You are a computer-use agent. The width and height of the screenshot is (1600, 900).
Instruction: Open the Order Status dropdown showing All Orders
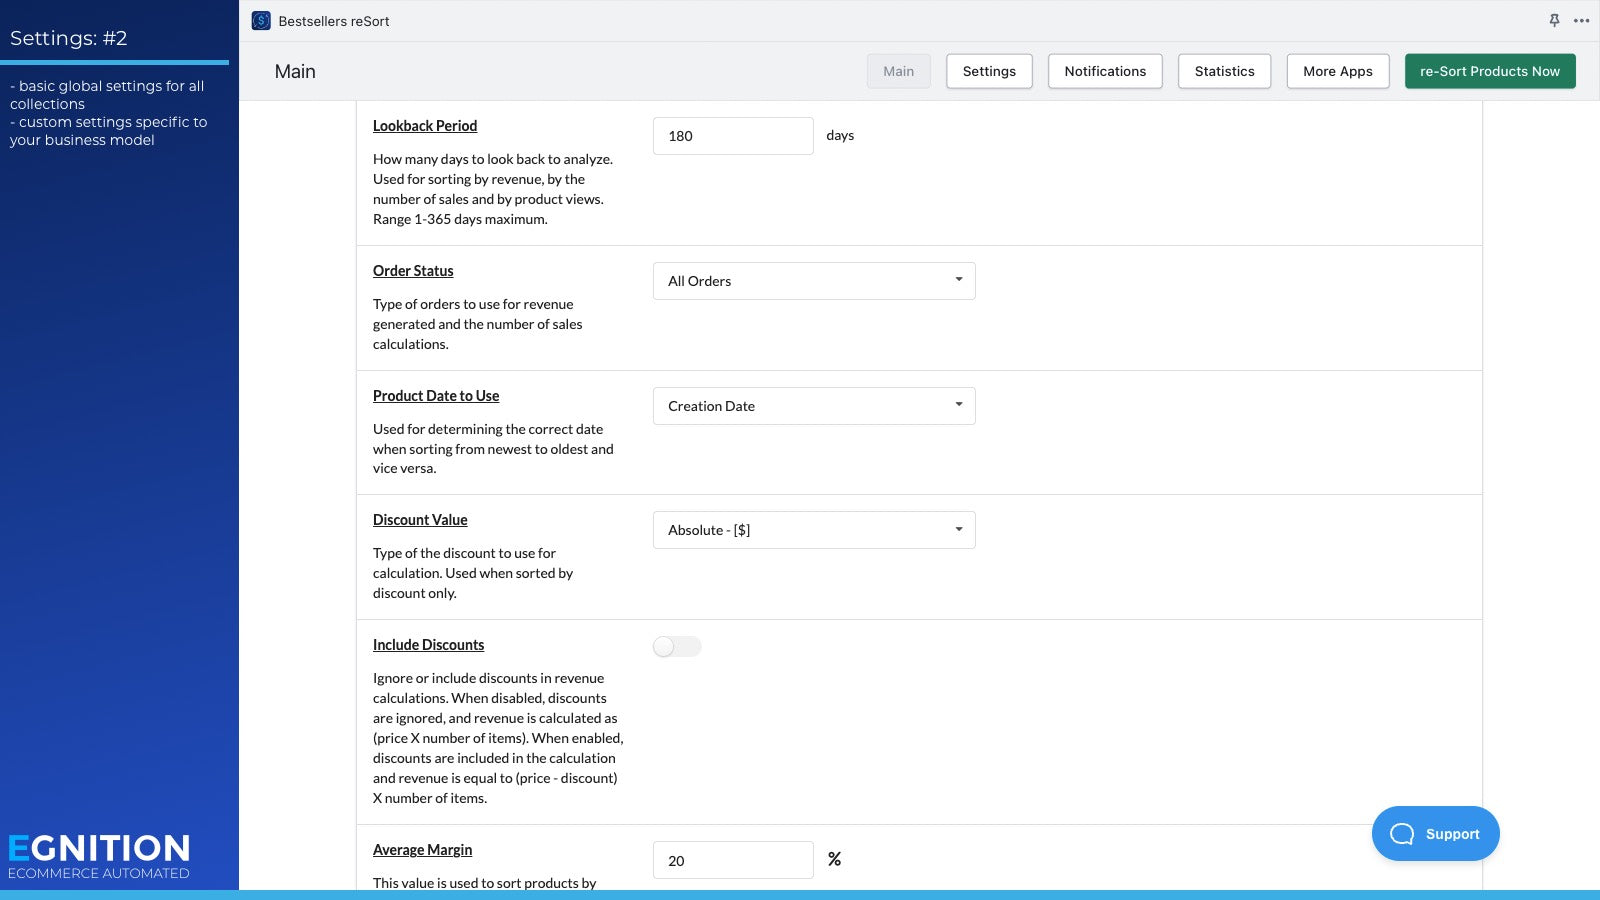coord(813,280)
